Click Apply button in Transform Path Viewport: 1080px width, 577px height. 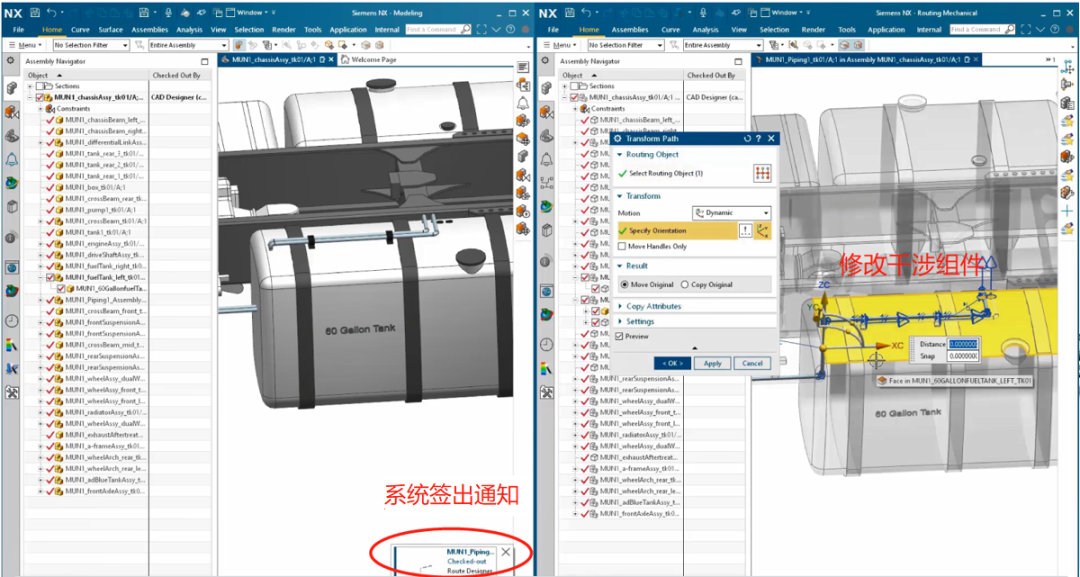click(x=712, y=363)
